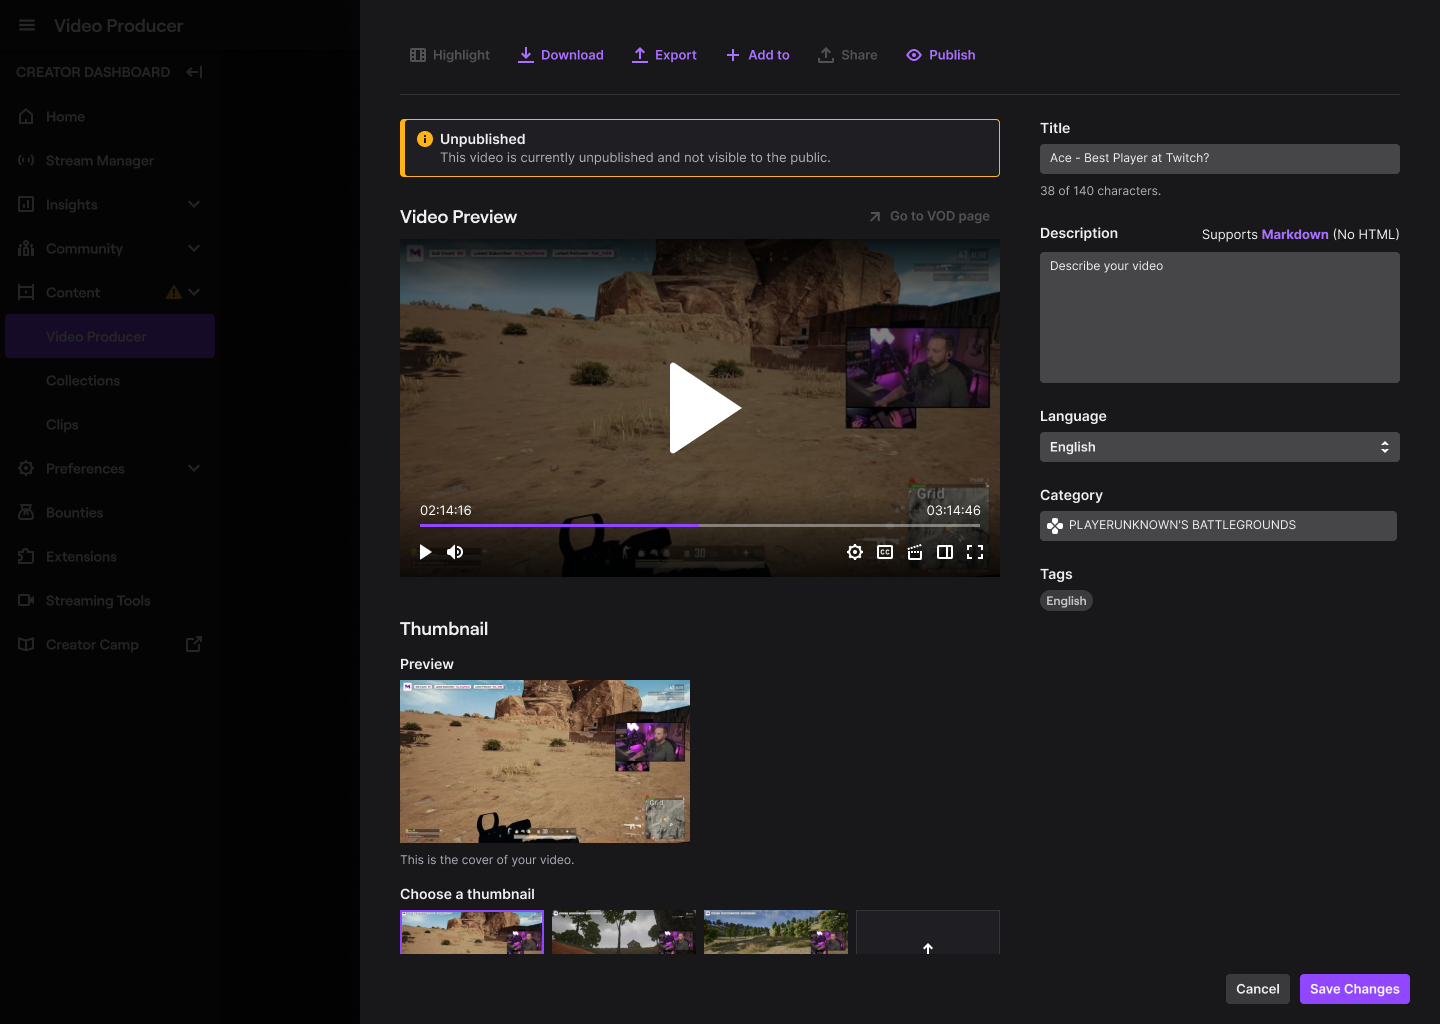Click the video progress bar

pyautogui.click(x=700, y=525)
